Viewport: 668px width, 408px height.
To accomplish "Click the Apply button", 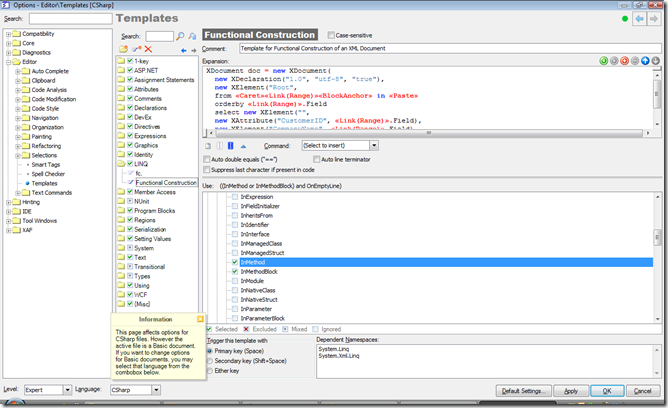I will (571, 391).
